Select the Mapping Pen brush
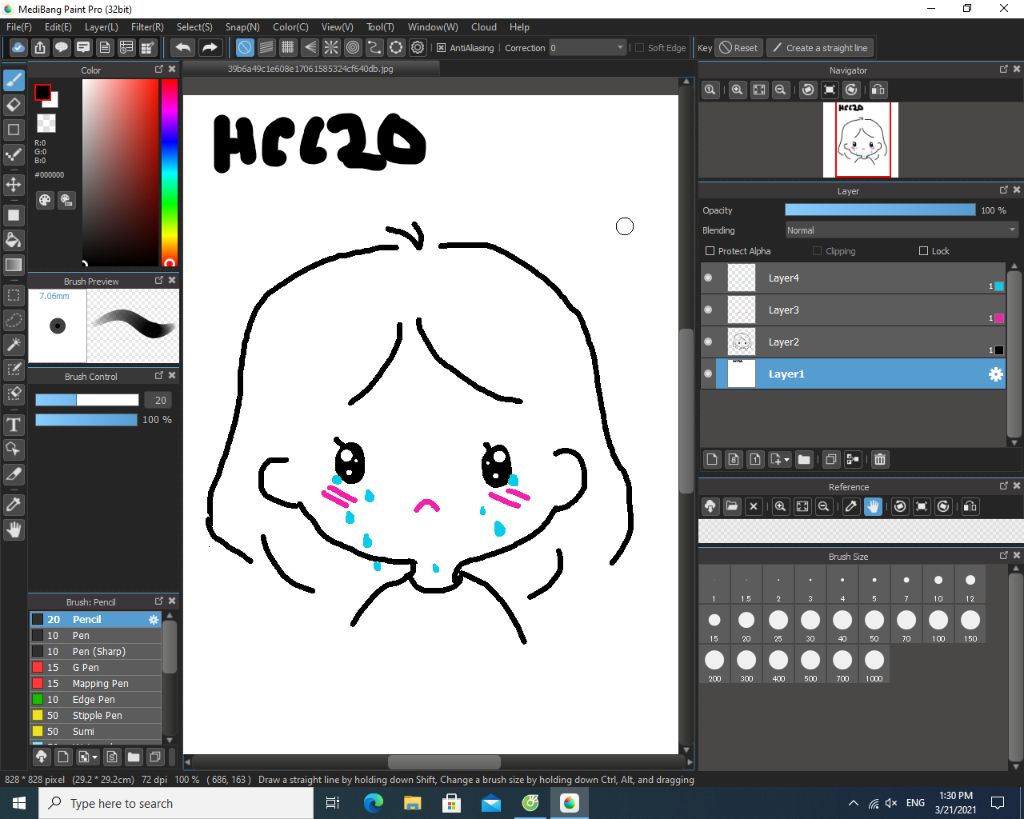 click(95, 684)
